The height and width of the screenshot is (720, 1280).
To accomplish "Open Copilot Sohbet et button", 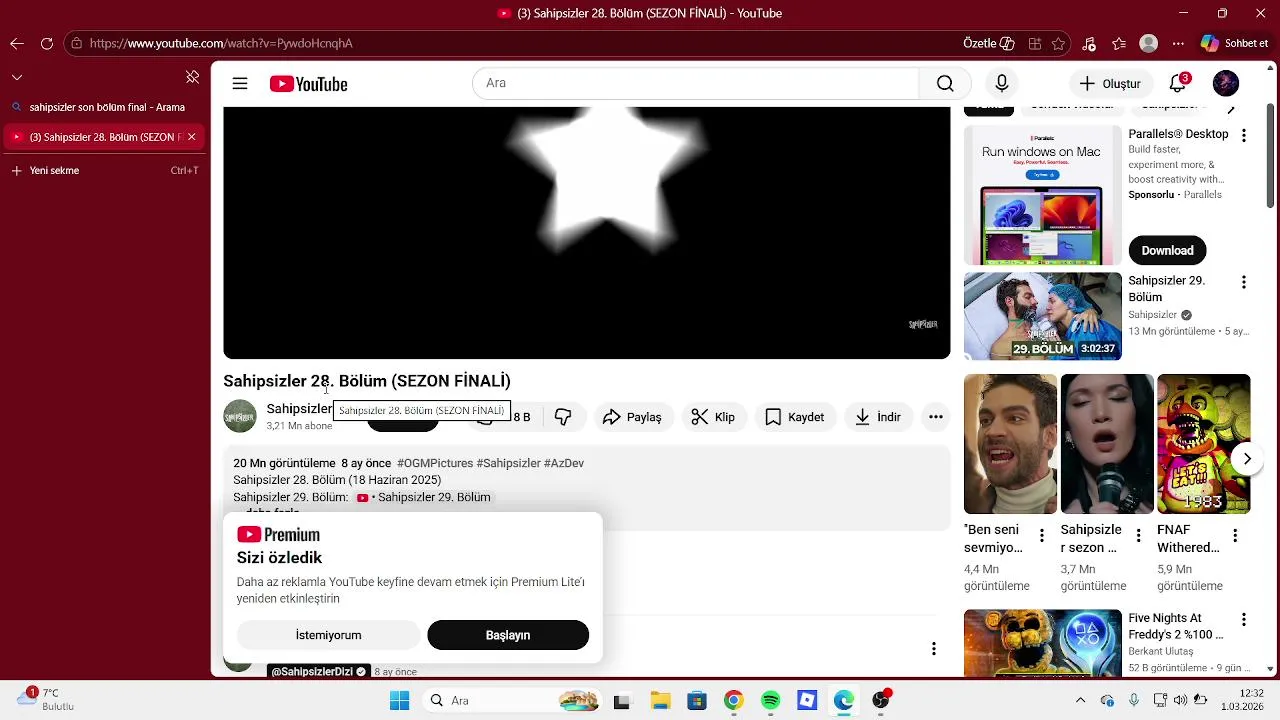I will (x=1235, y=43).
